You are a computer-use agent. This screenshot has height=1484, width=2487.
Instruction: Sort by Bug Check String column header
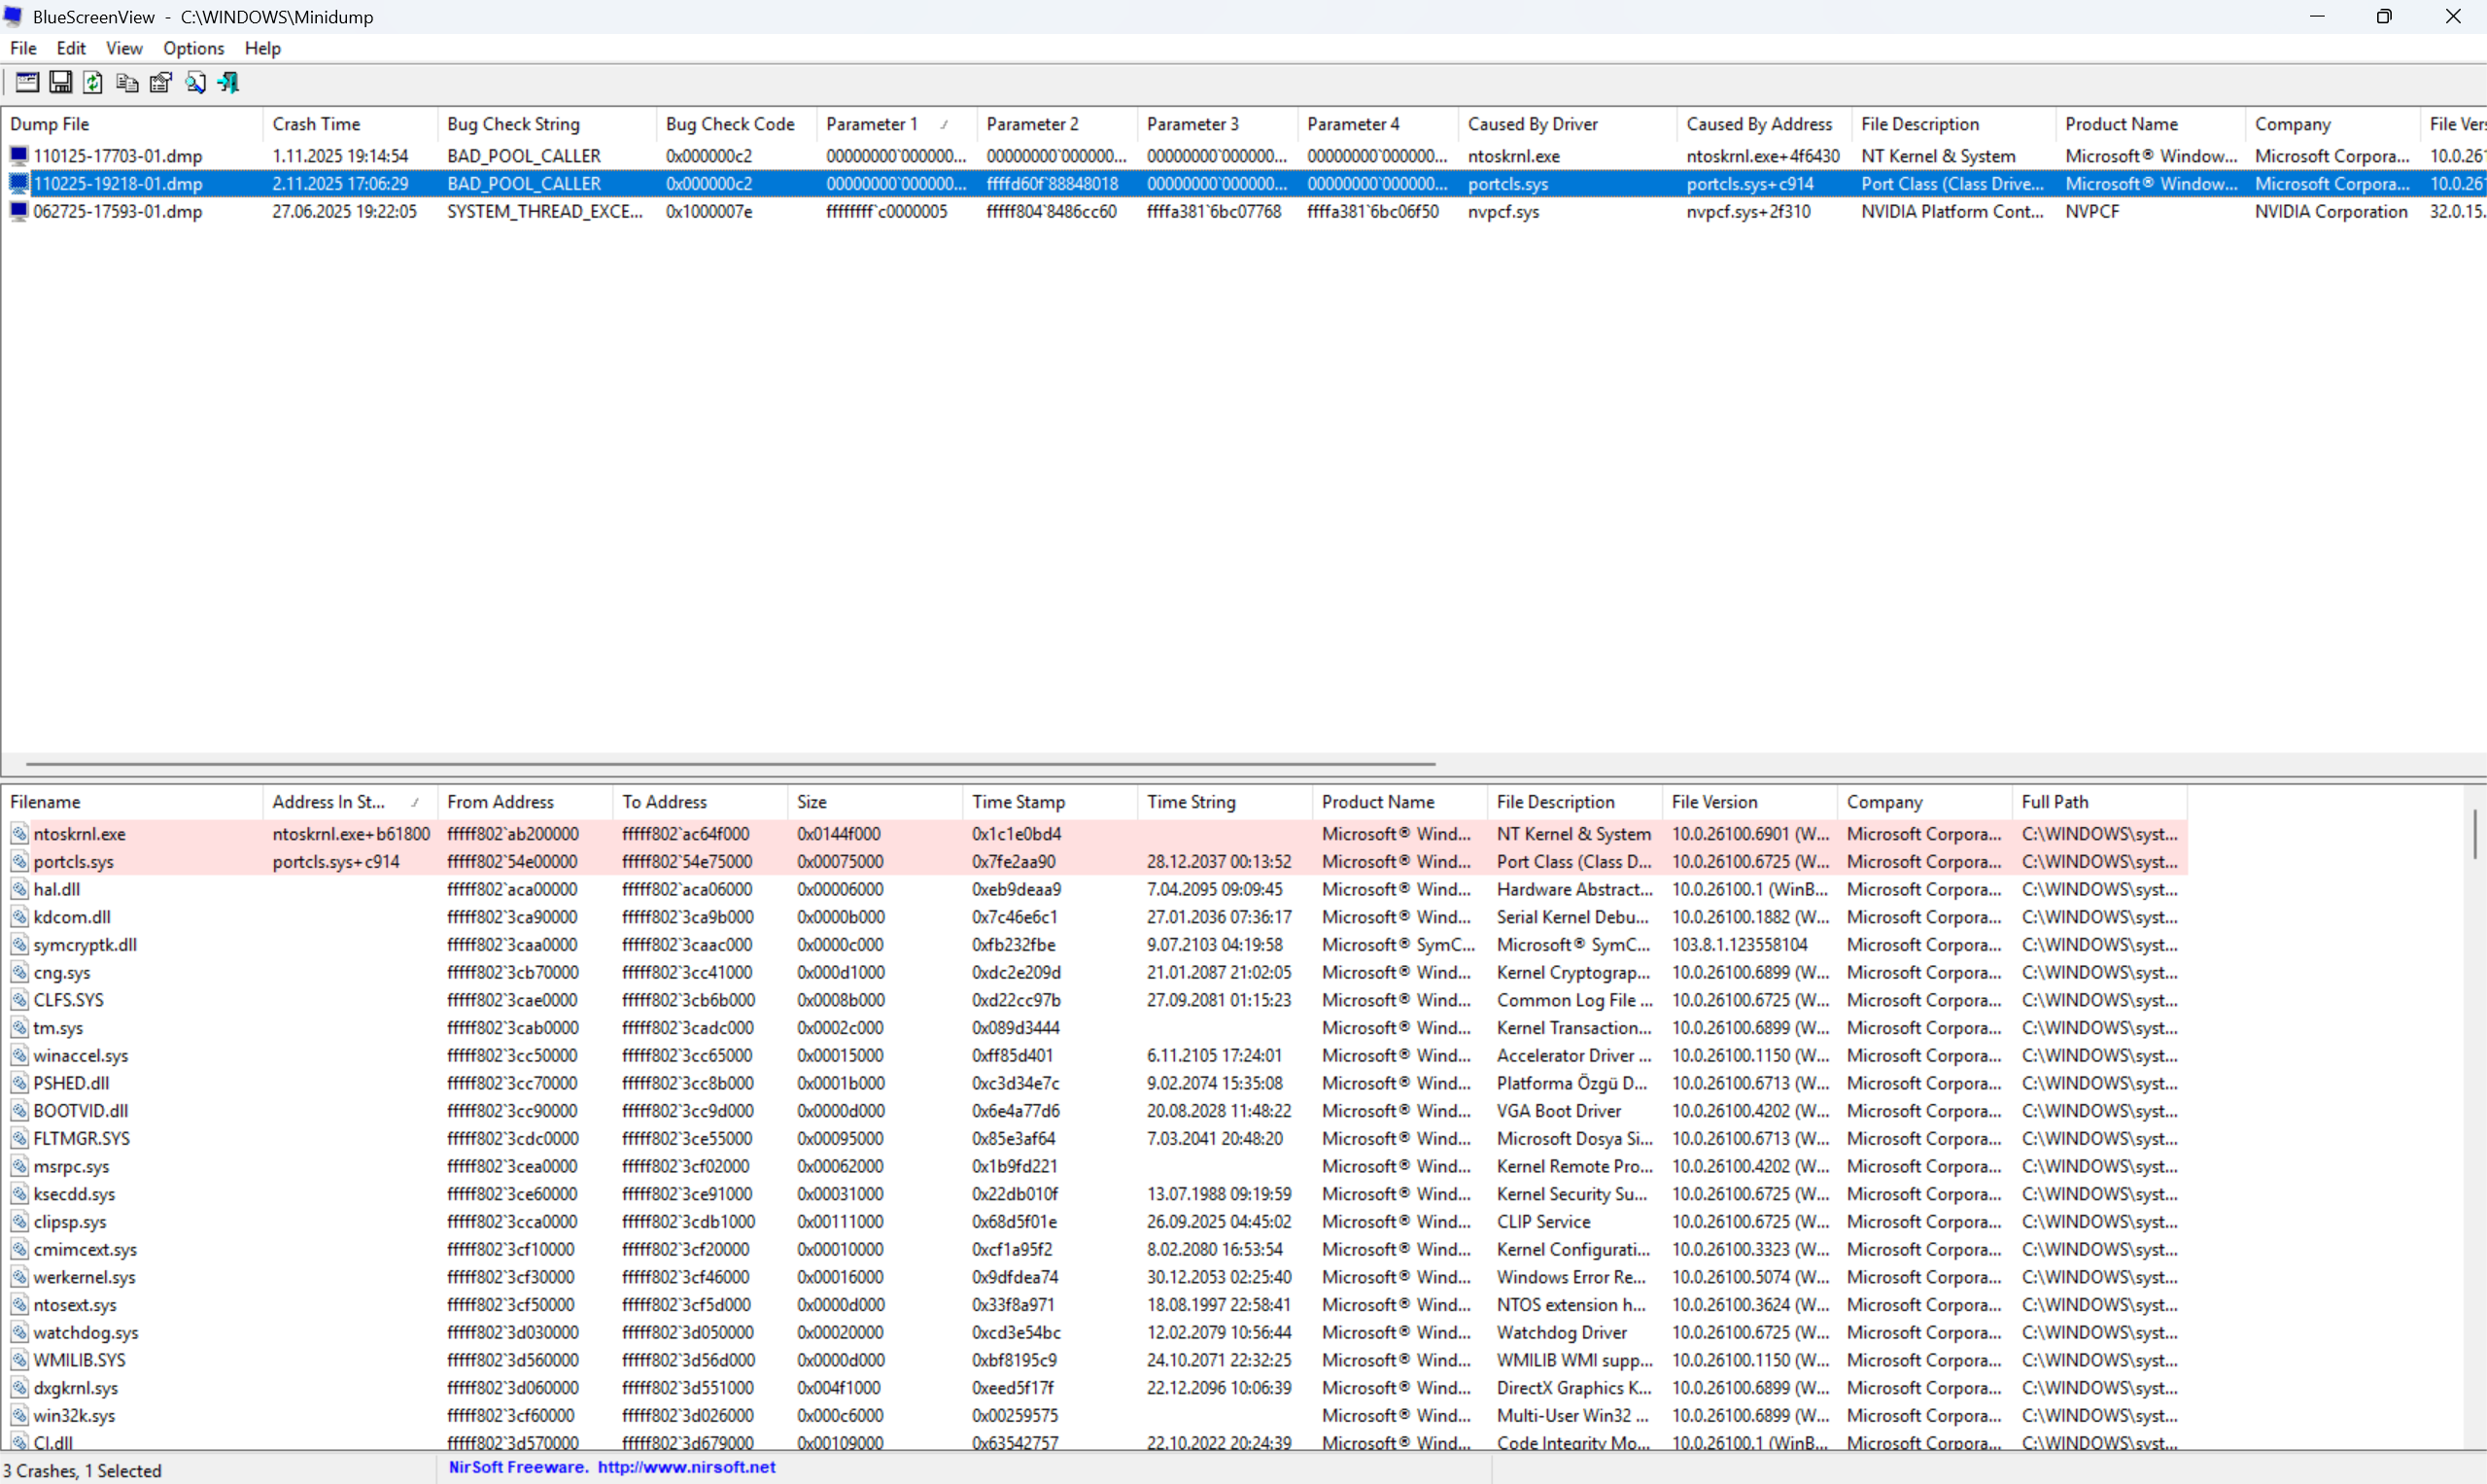(x=547, y=124)
